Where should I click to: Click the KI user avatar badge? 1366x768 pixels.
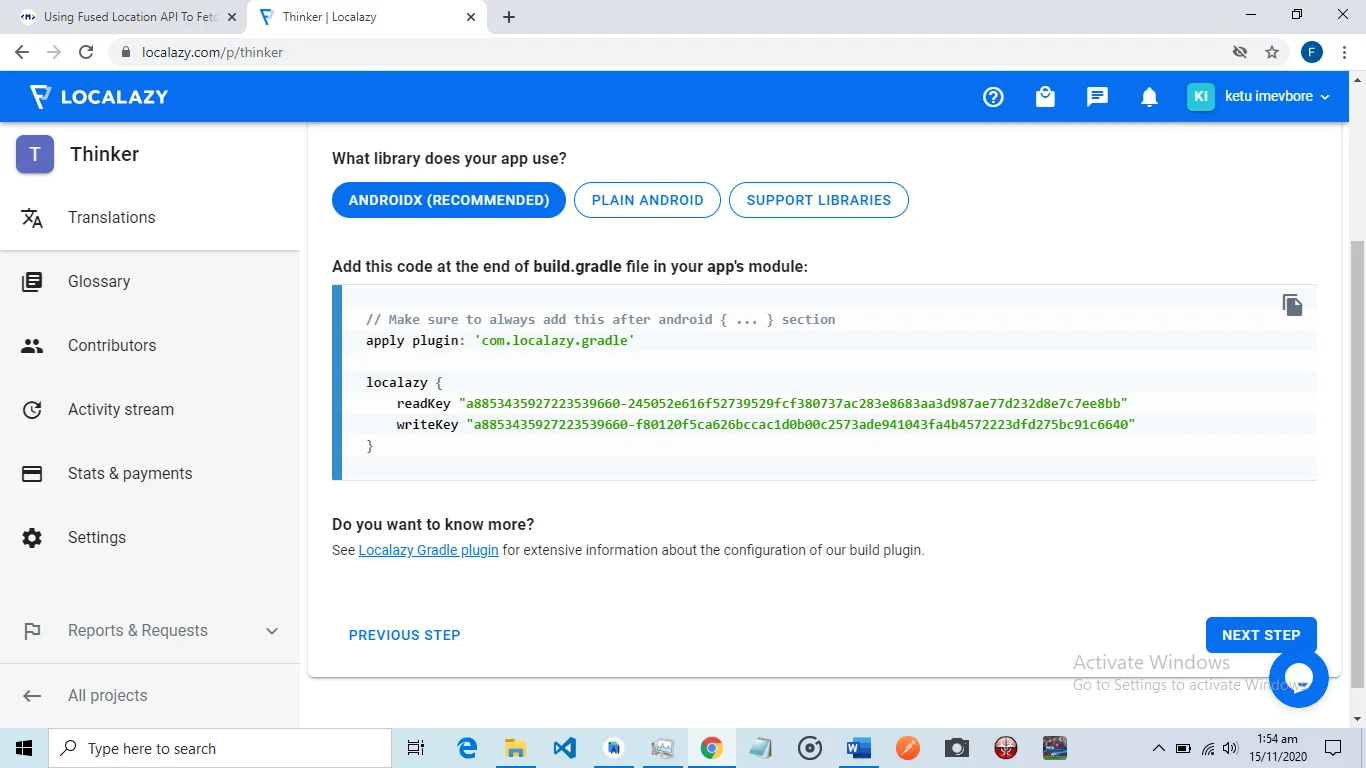(1201, 97)
